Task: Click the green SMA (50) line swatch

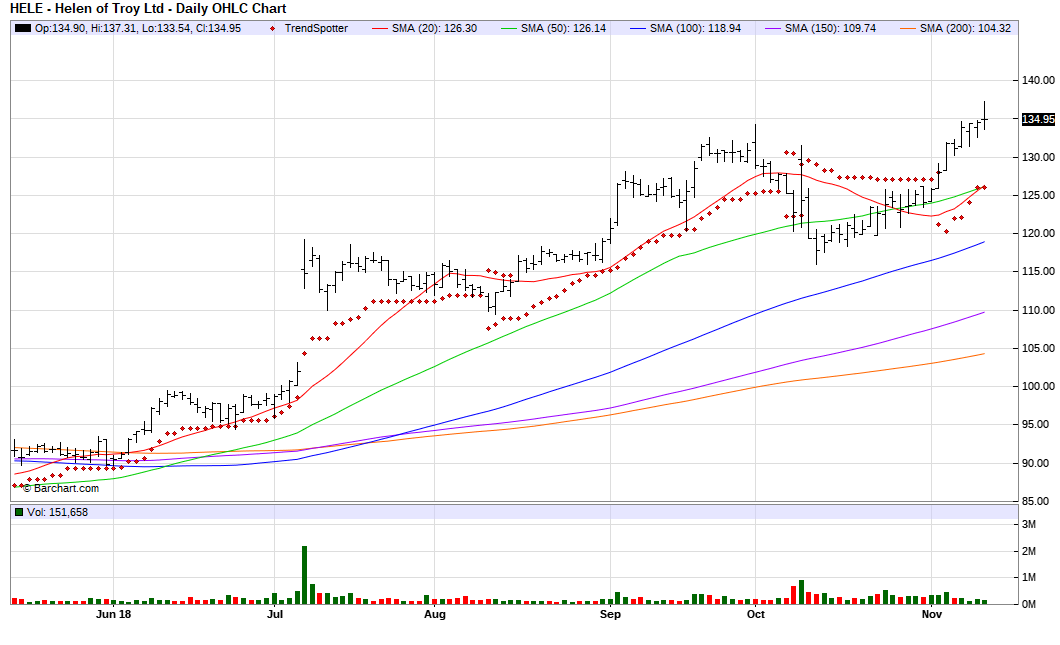Action: click(x=509, y=28)
